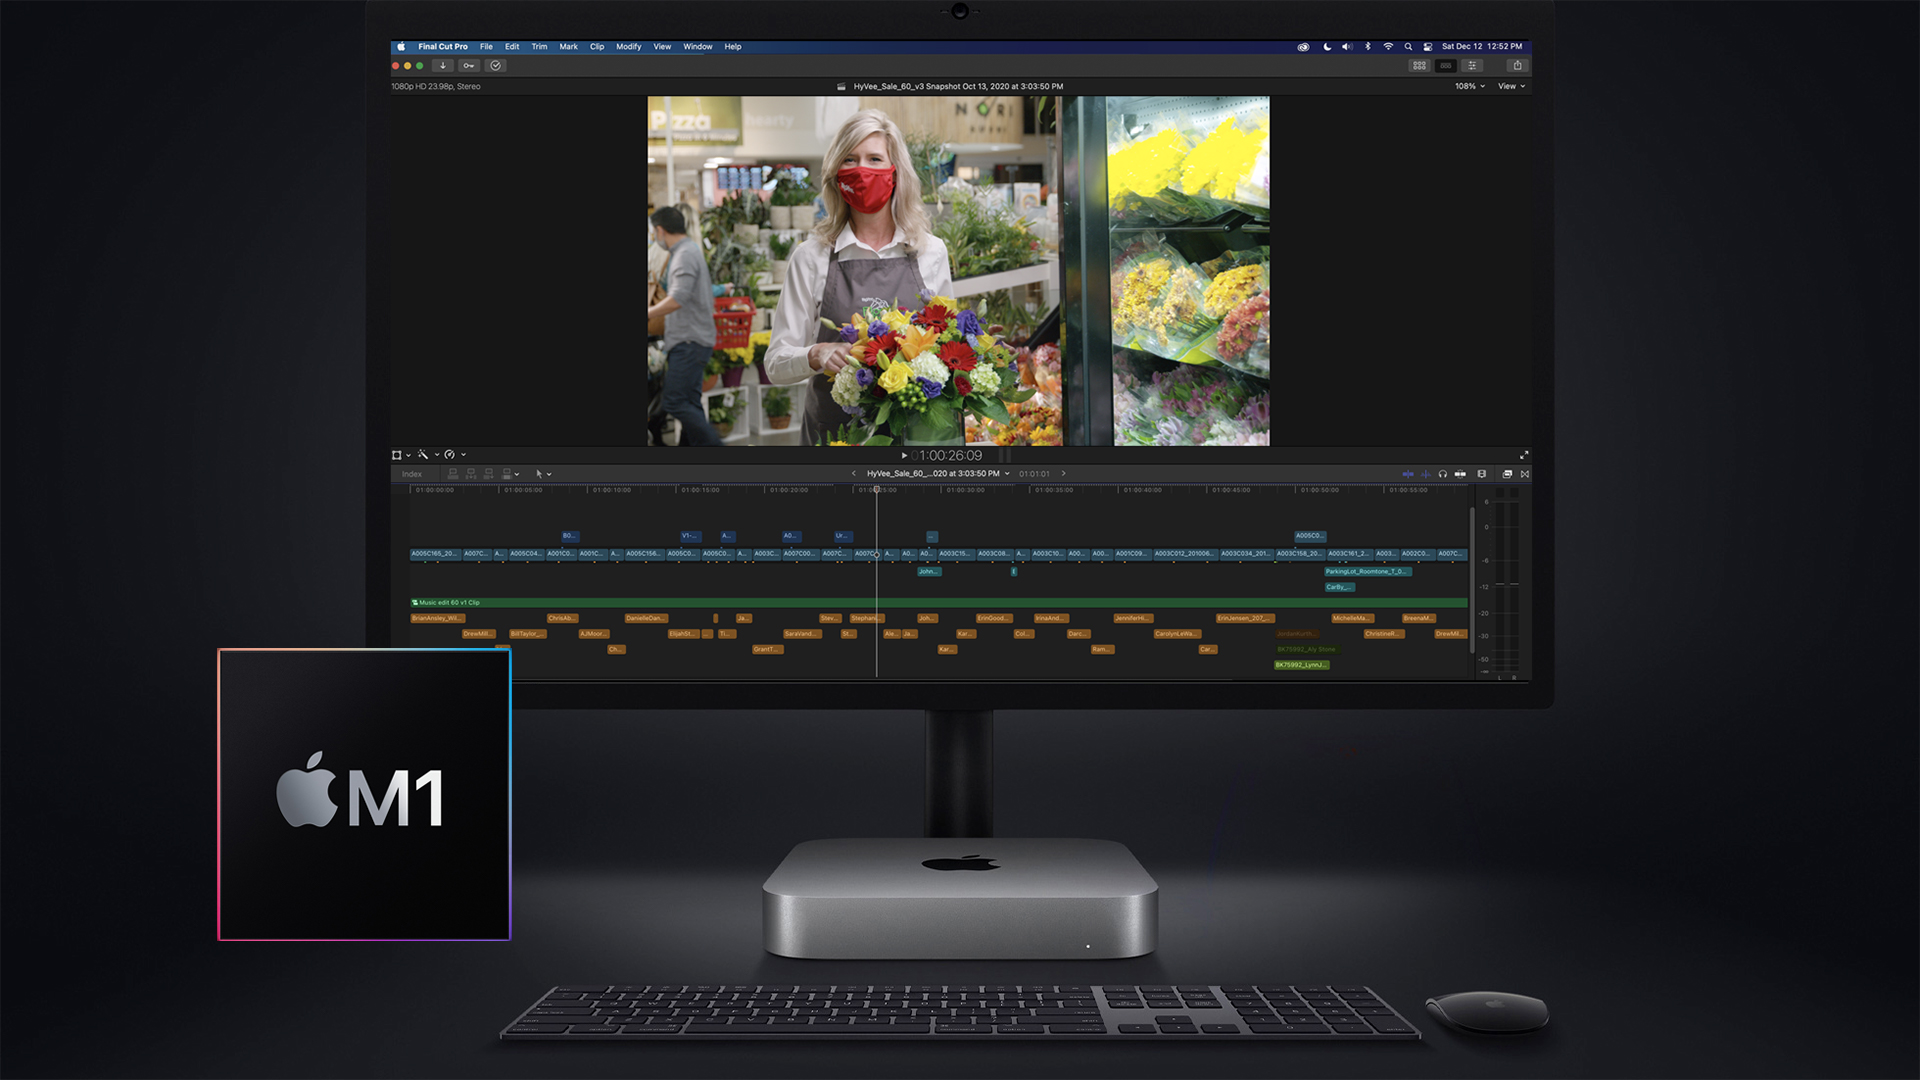Open the Clip menu

[x=597, y=47]
